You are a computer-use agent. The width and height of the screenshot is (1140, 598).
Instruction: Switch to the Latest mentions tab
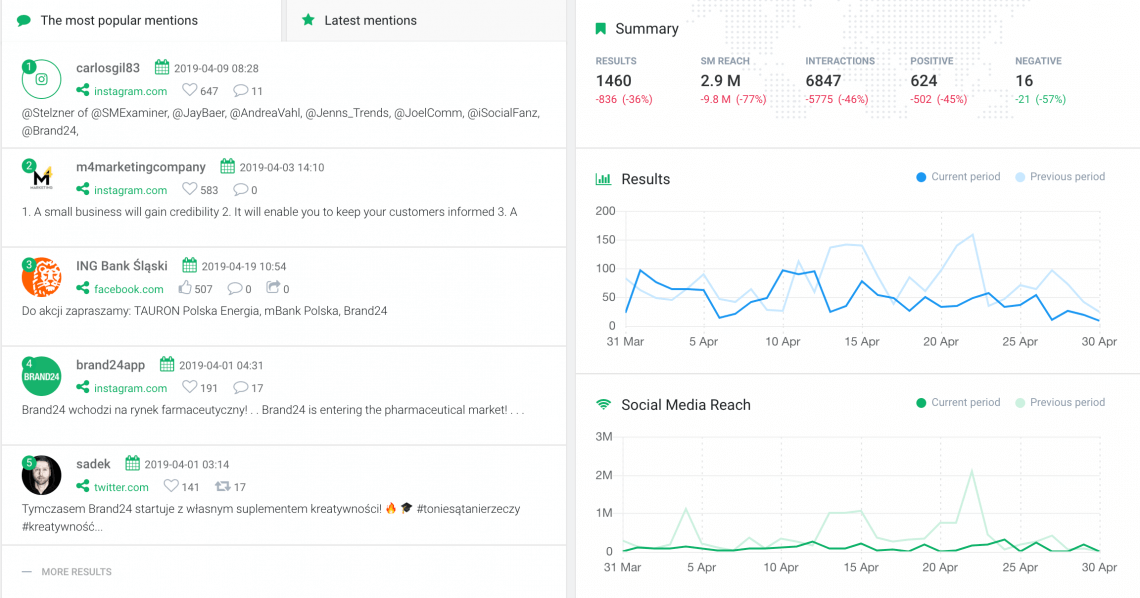[426, 20]
